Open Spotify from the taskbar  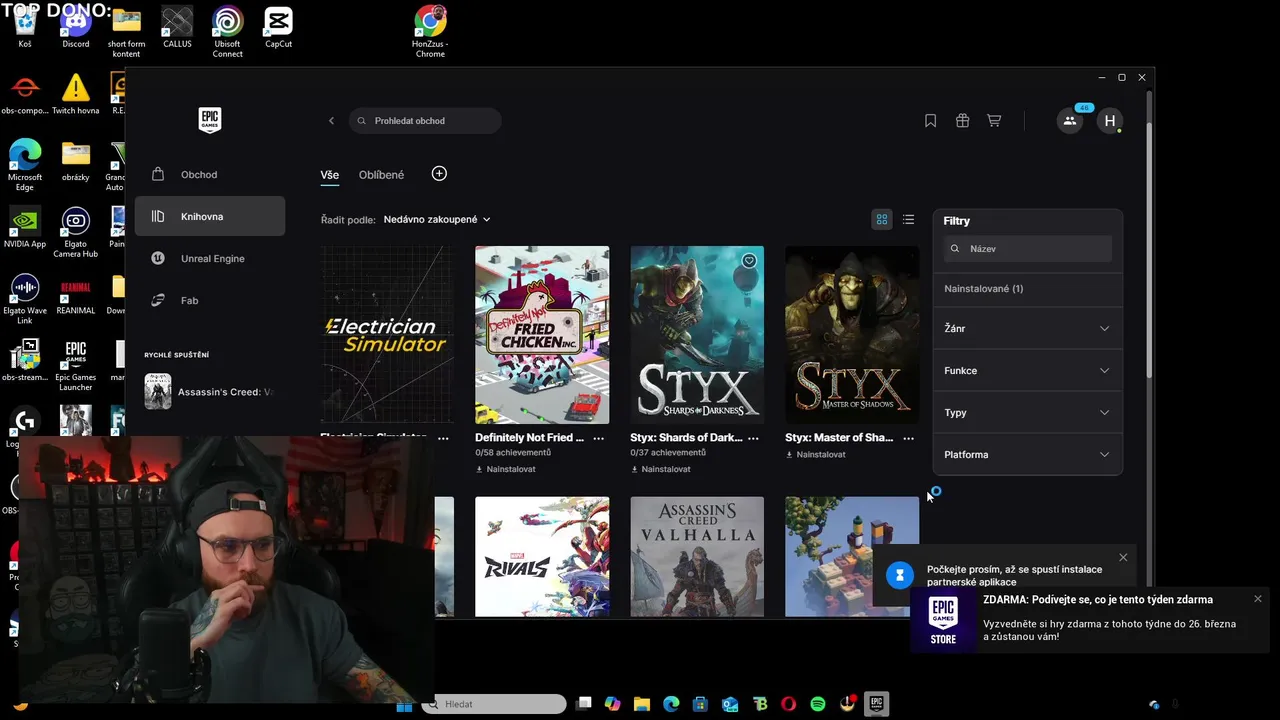coord(818,704)
